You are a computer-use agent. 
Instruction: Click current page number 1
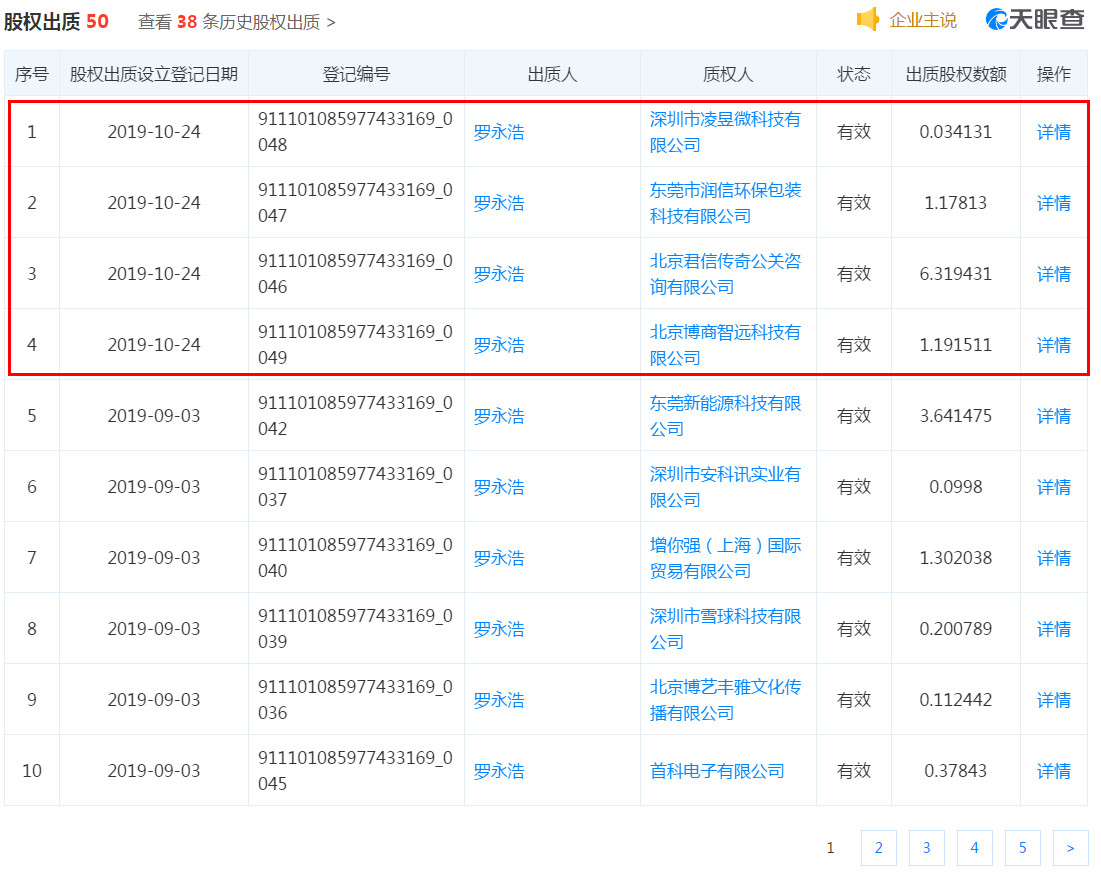830,848
